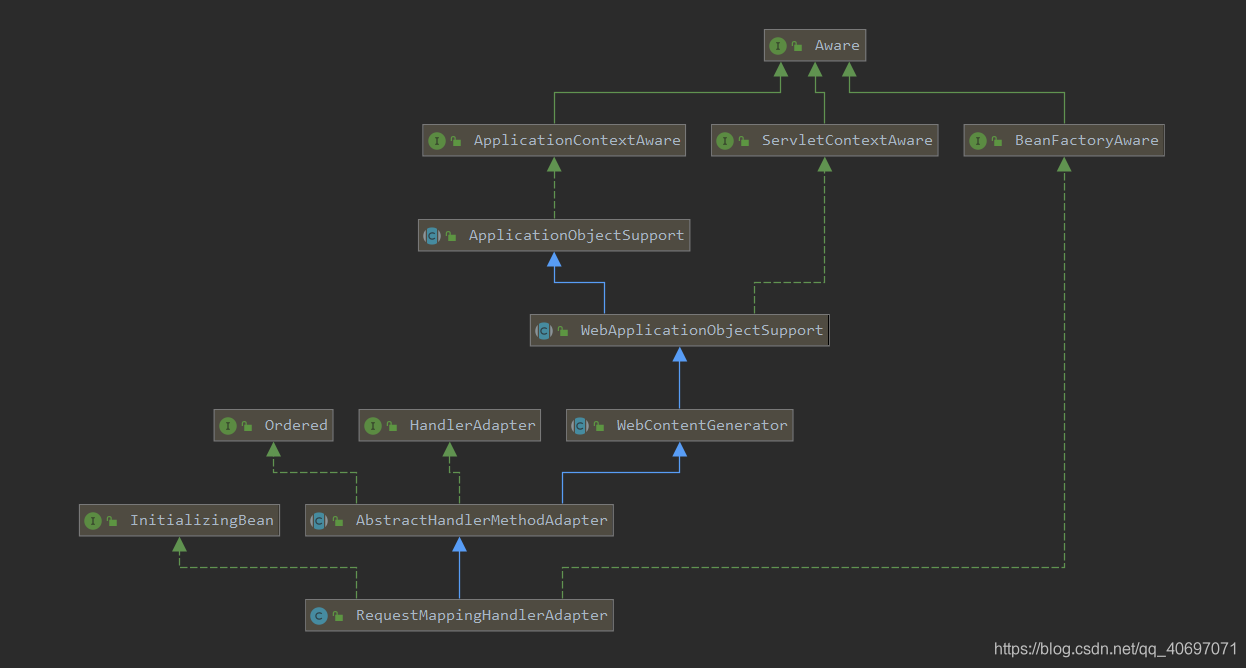The width and height of the screenshot is (1246, 668).
Task: Click the green arrowhead pointing into Aware
Action: 782,70
